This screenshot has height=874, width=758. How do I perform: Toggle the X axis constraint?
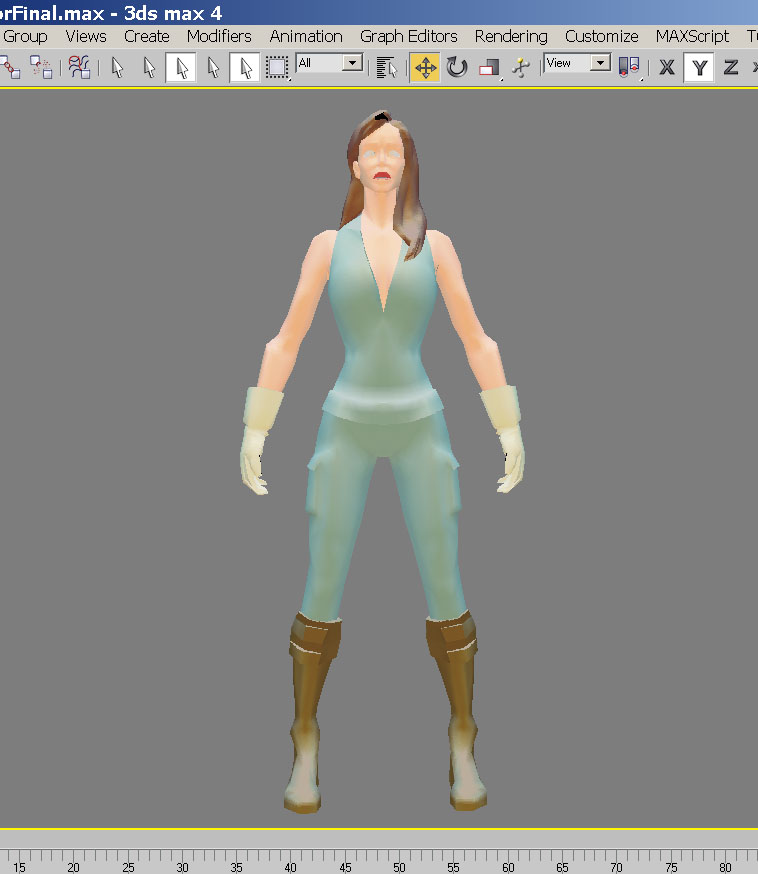click(x=667, y=67)
